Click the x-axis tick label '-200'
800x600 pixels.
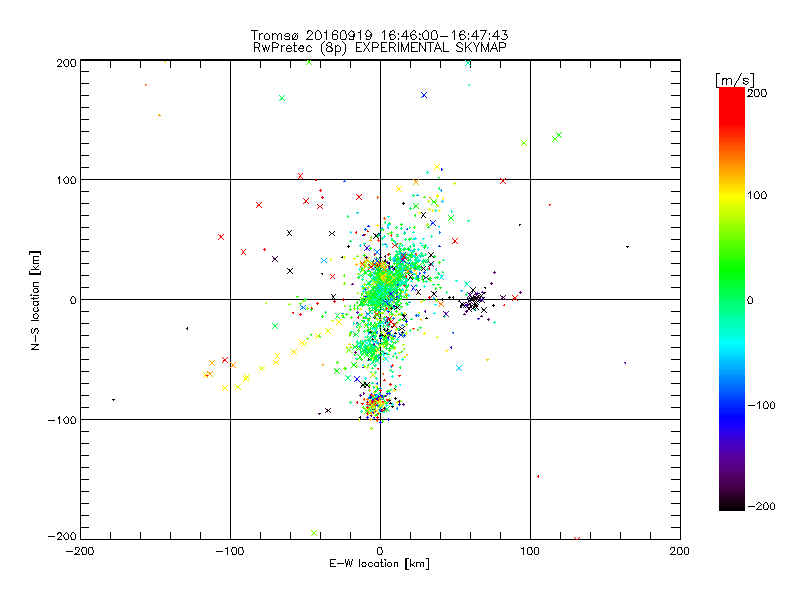[x=80, y=551]
